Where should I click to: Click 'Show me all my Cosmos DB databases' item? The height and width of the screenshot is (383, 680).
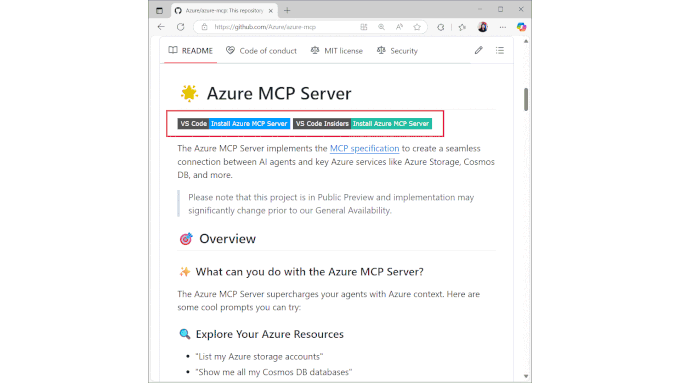coord(274,372)
